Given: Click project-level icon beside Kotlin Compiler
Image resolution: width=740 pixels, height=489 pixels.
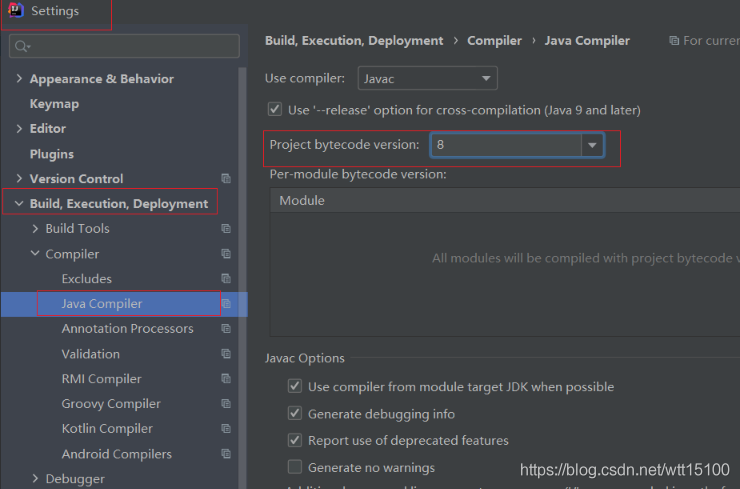Looking at the screenshot, I should [x=226, y=429].
